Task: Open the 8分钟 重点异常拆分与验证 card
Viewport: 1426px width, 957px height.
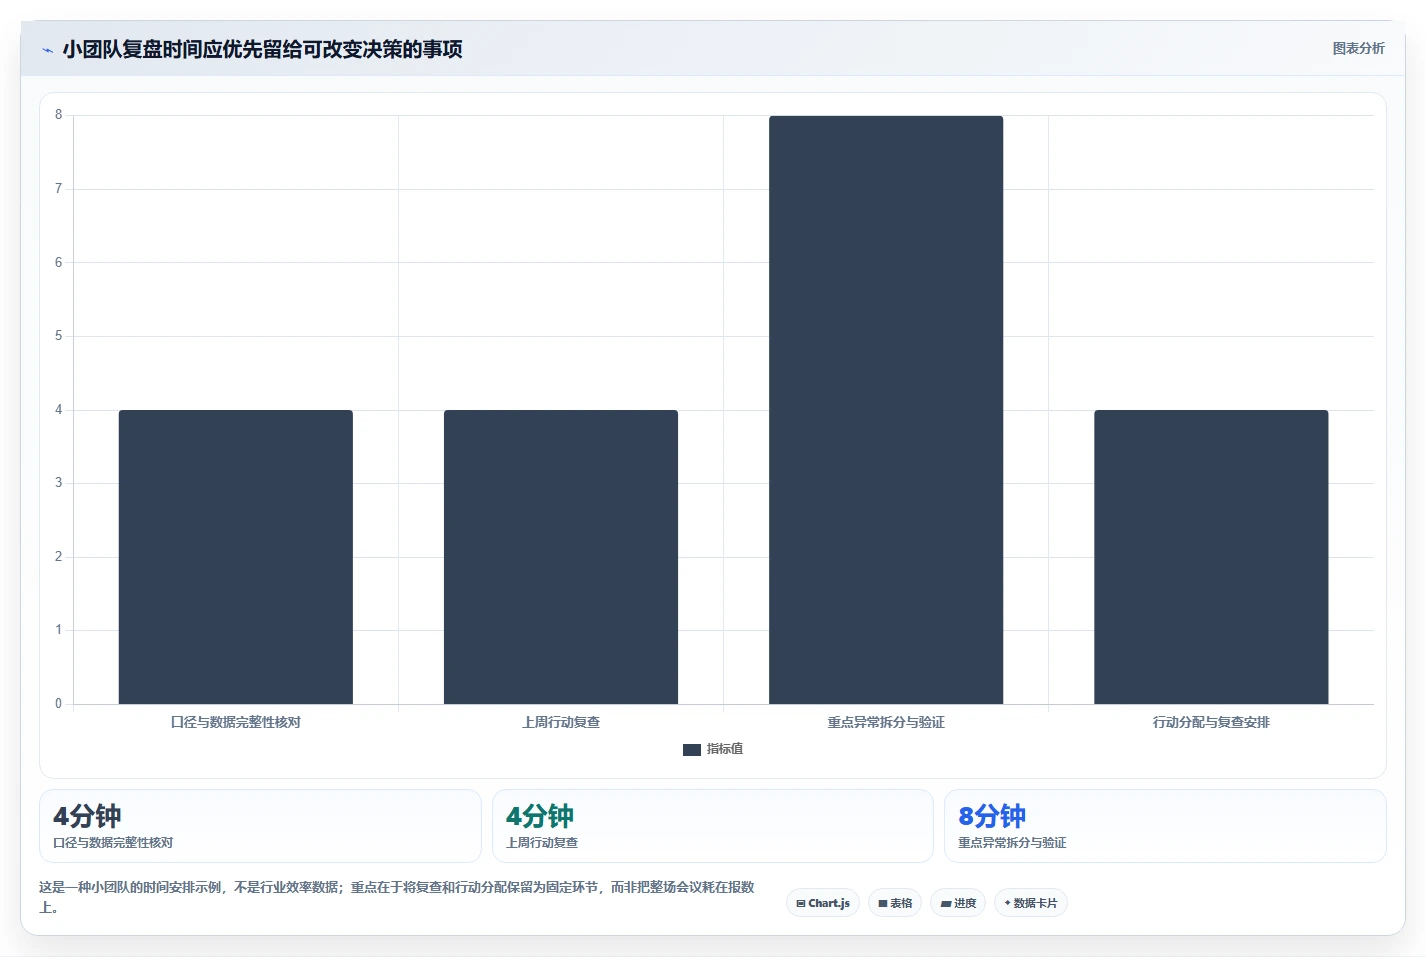Action: [1165, 826]
